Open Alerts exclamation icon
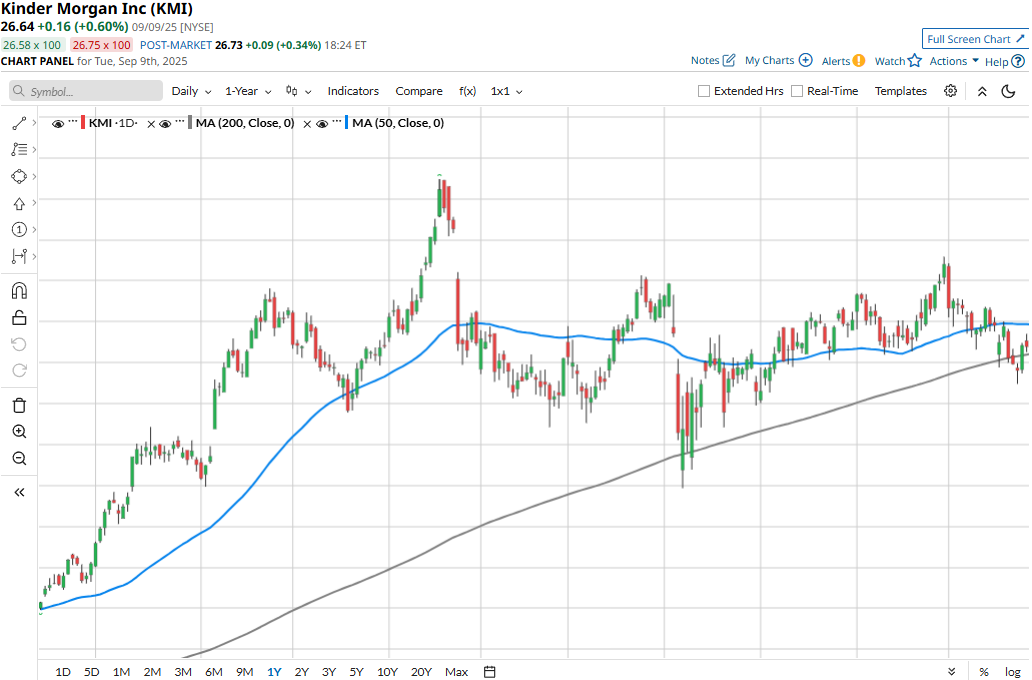The width and height of the screenshot is (1032, 680). 859,61
